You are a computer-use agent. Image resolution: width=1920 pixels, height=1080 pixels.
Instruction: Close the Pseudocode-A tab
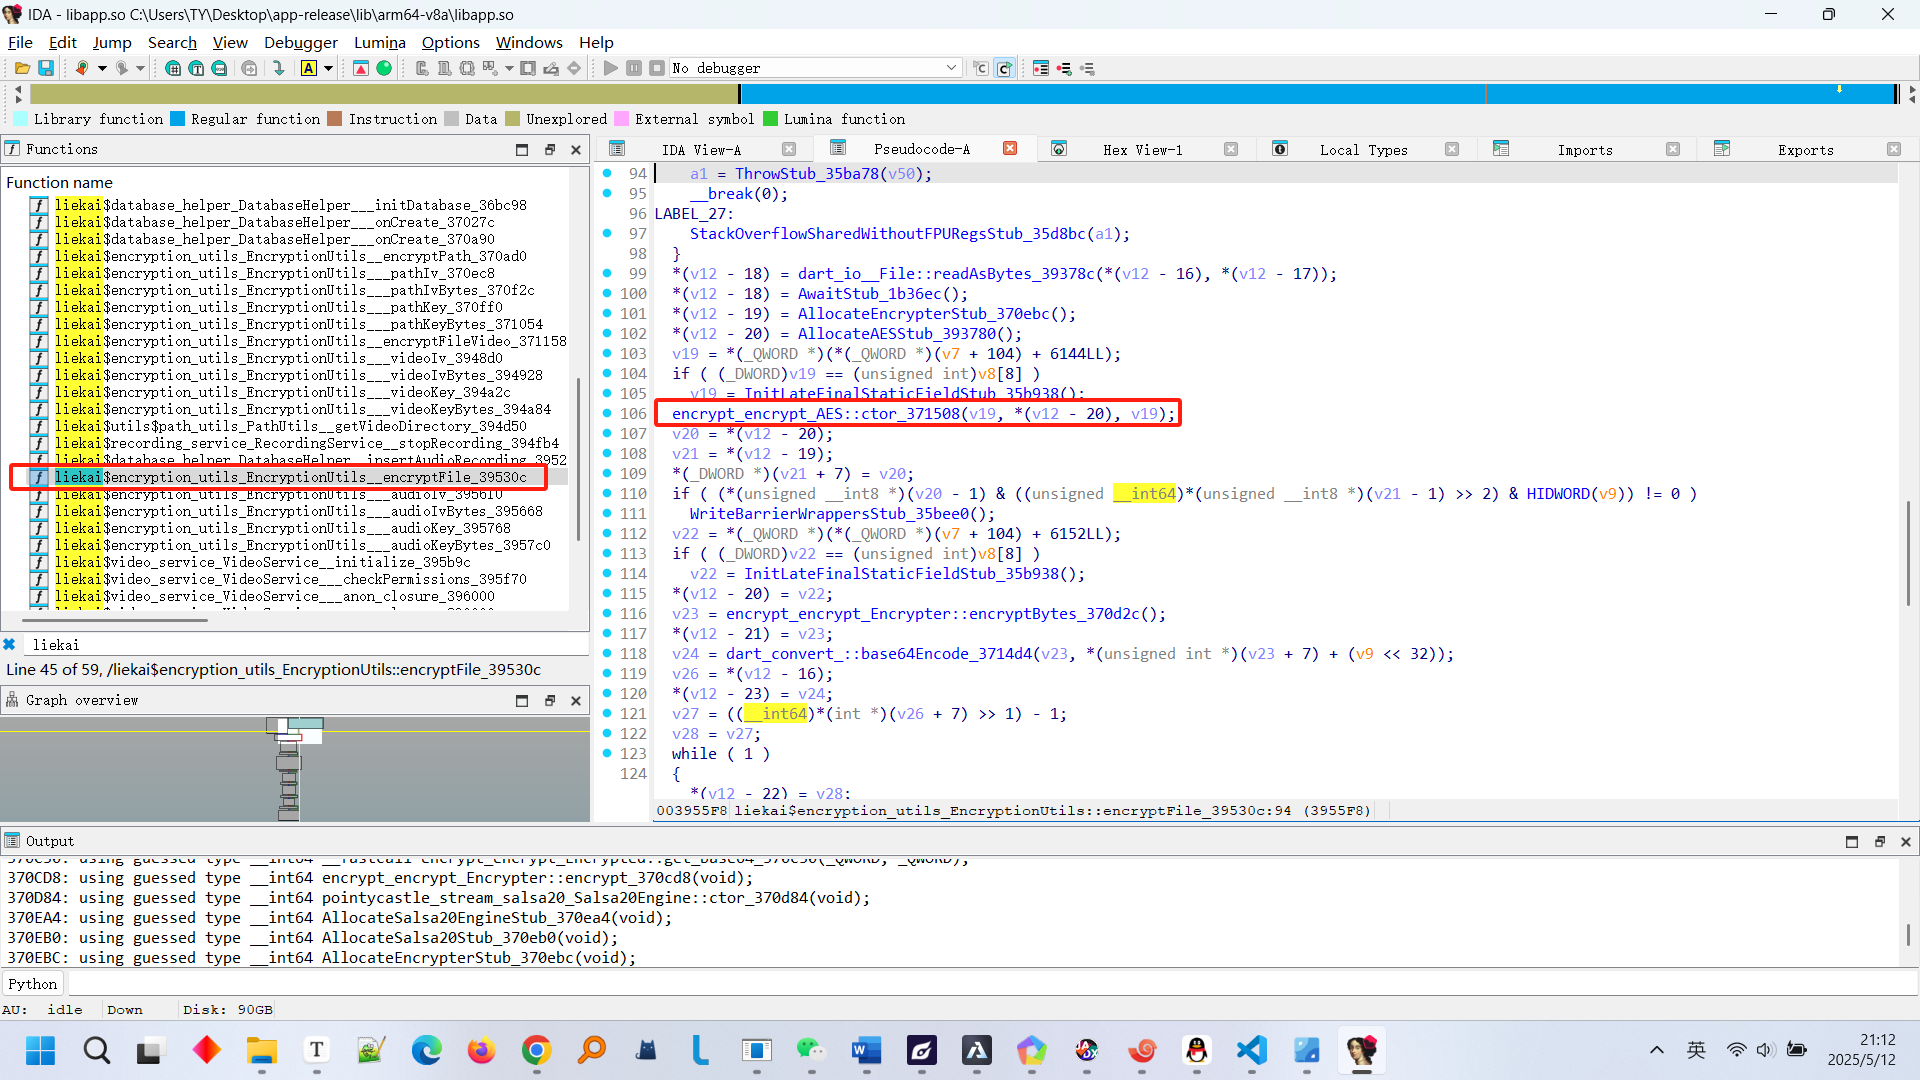point(1010,149)
